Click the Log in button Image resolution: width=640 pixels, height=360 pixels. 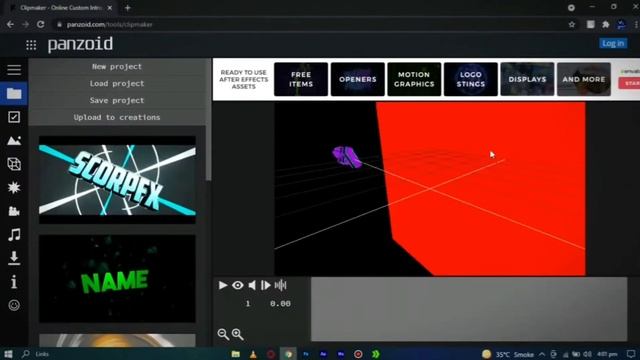[x=613, y=43]
